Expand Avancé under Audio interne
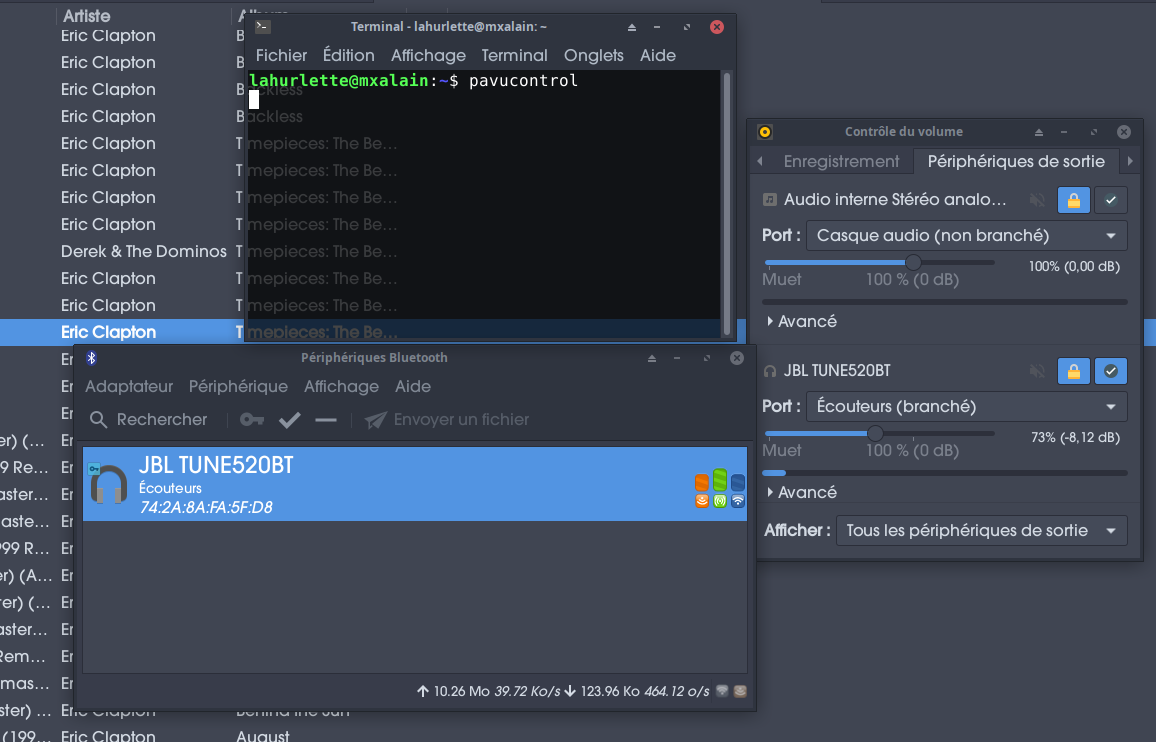The height and width of the screenshot is (742, 1156). coord(801,322)
